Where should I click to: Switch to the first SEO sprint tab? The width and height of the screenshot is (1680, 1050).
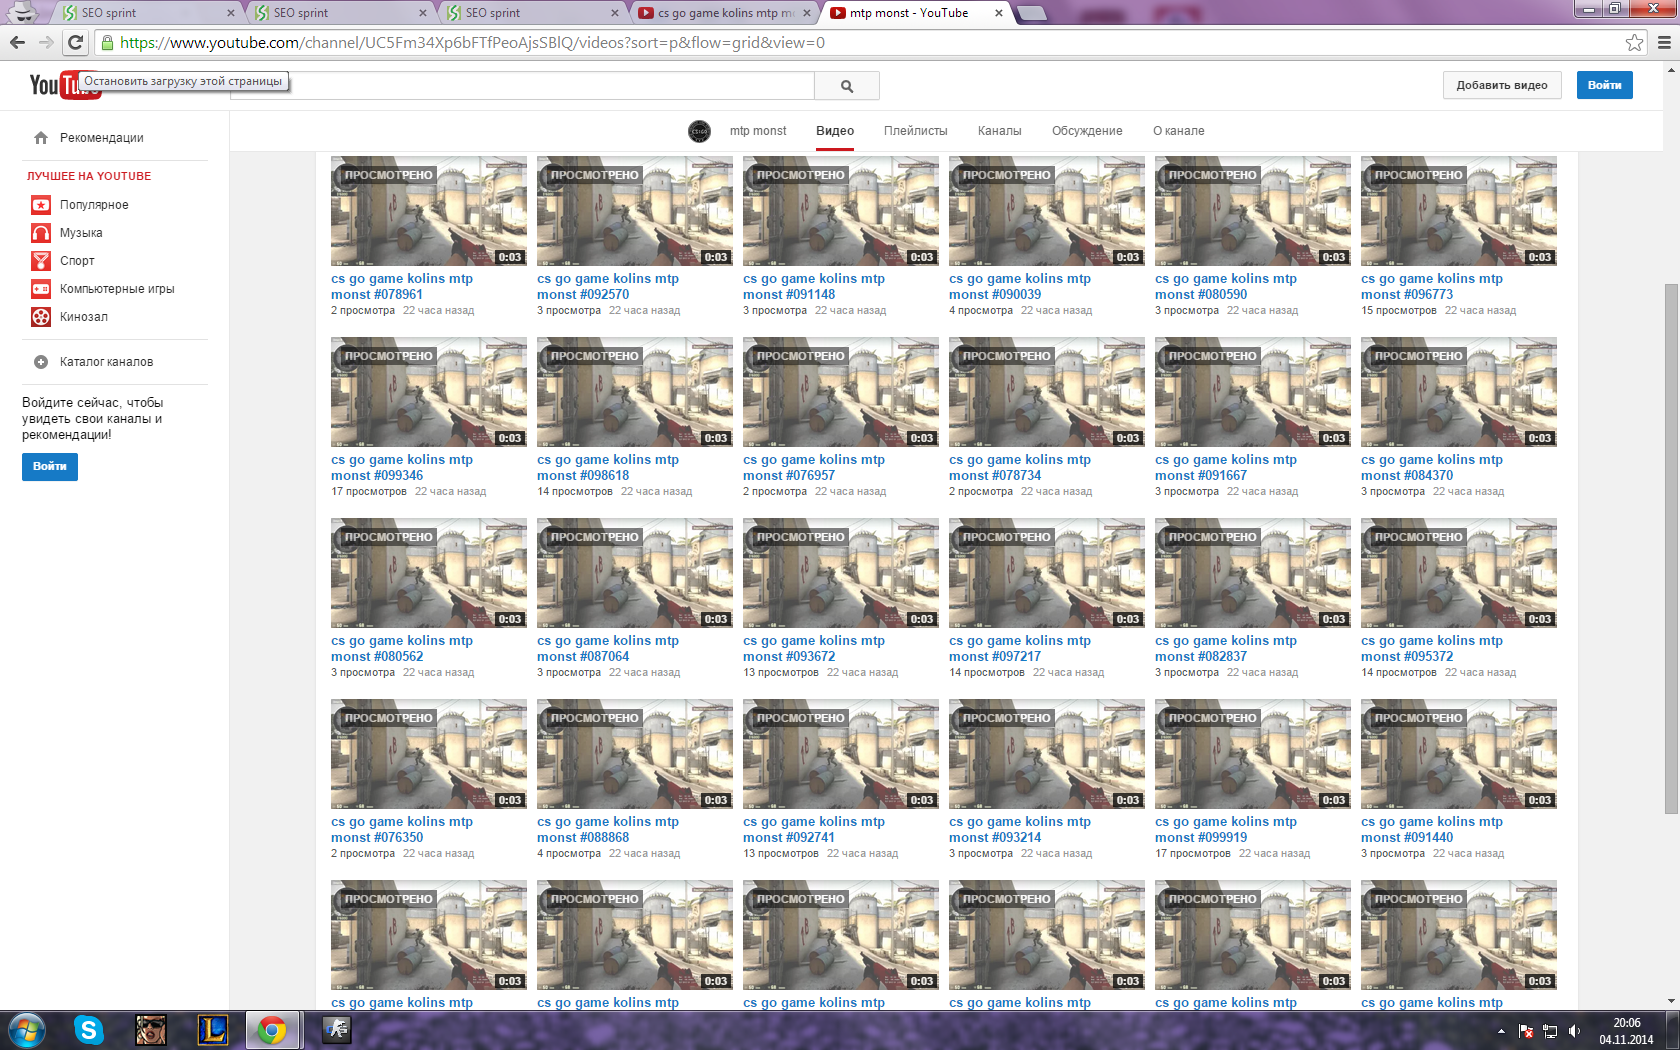click(x=148, y=13)
